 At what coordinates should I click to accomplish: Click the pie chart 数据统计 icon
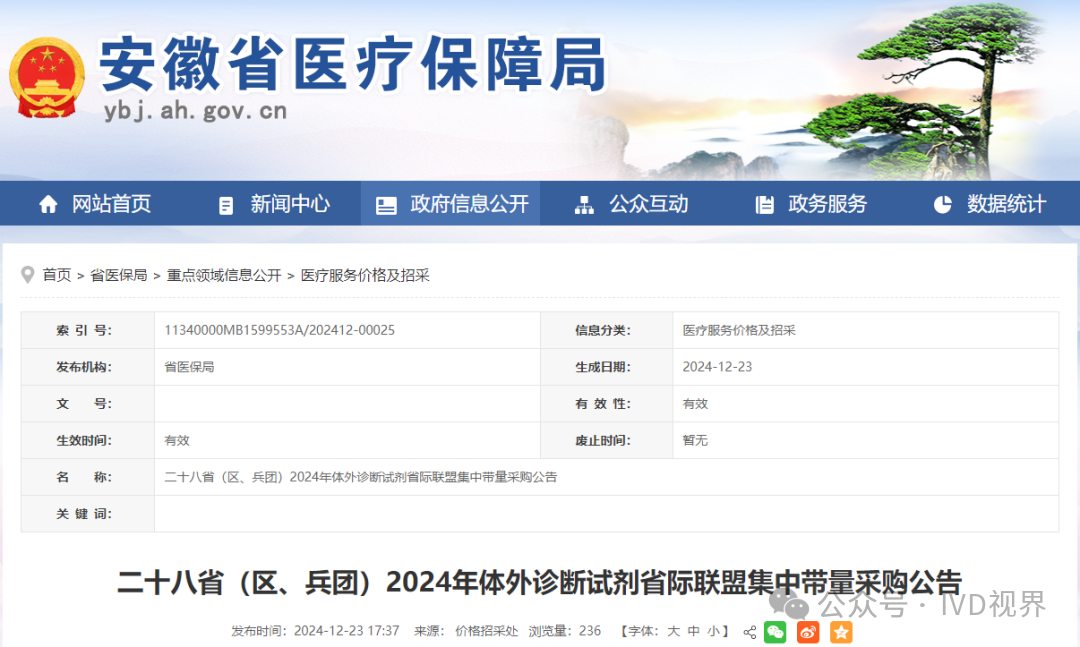[942, 204]
